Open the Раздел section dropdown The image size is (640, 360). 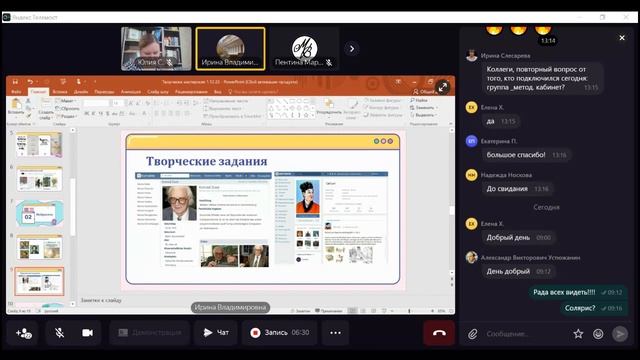point(67,116)
